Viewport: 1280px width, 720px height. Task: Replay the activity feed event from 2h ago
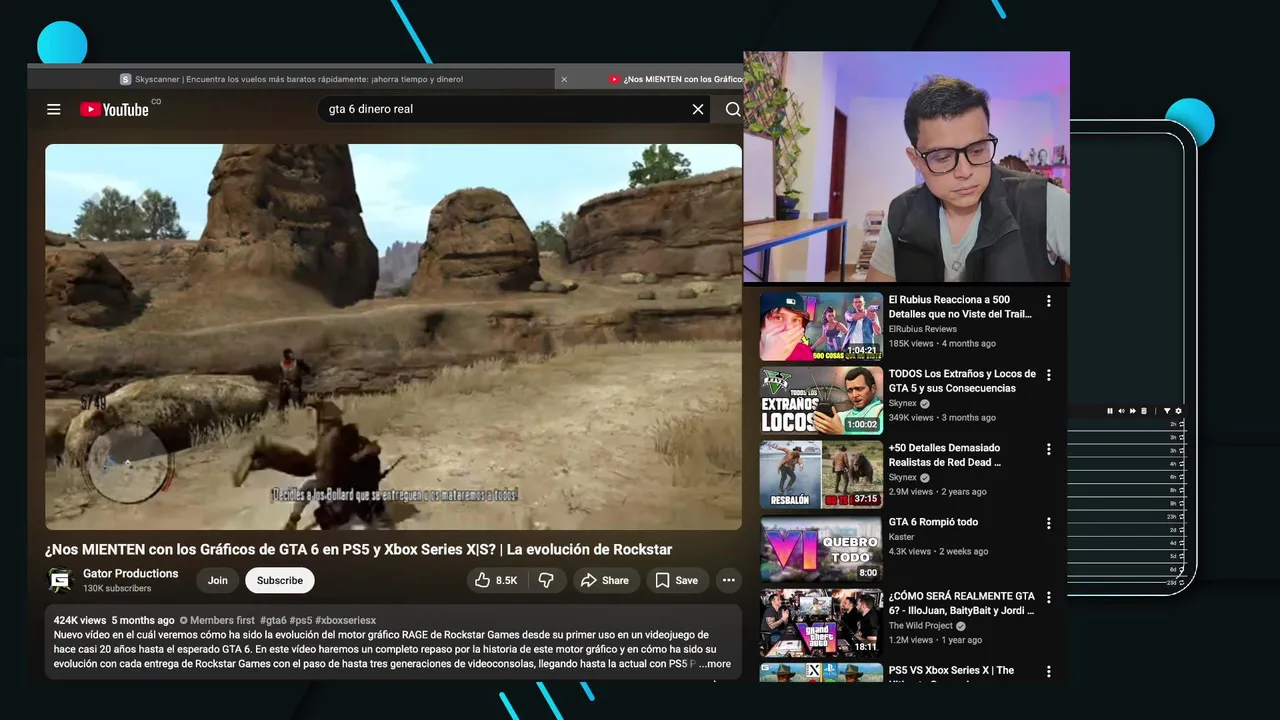pyautogui.click(x=1182, y=424)
